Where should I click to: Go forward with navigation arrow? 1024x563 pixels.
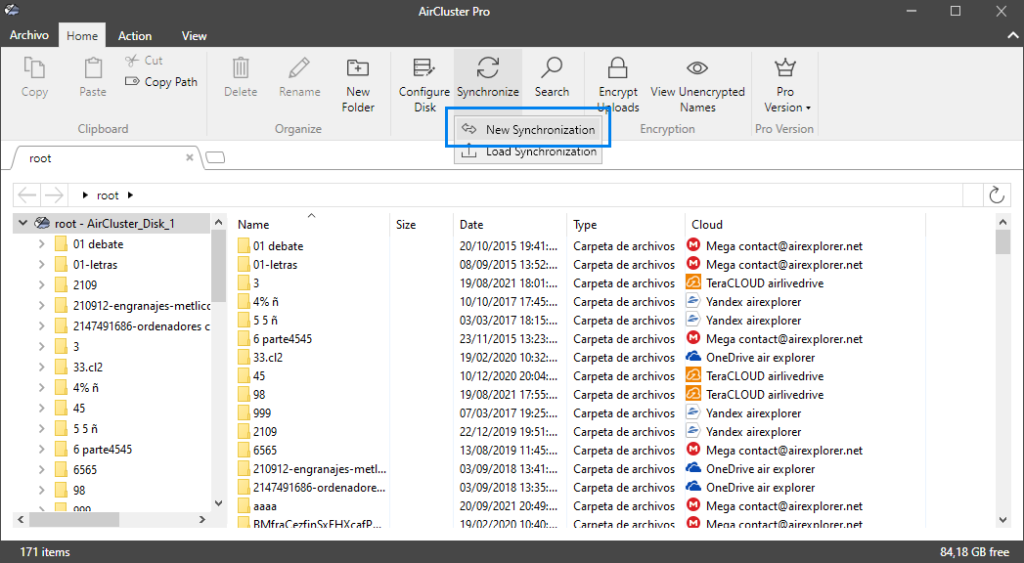54,195
